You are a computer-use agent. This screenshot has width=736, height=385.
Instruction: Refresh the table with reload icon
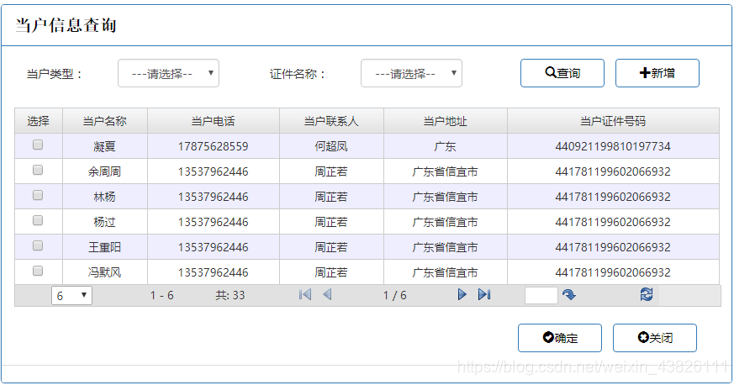tap(646, 294)
